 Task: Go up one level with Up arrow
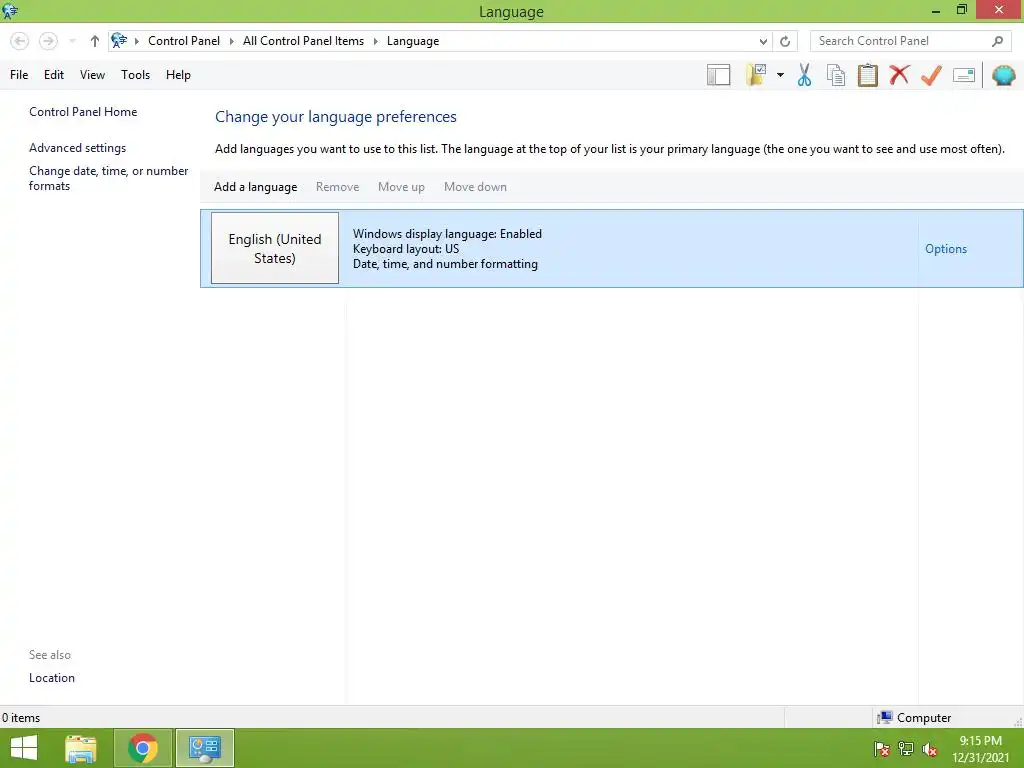coord(95,41)
